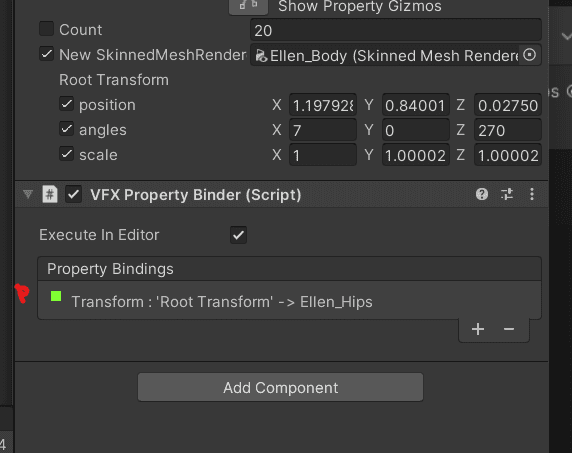Select the Root Transform to Ellen_Hips binding
This screenshot has width=572, height=453.
pos(290,301)
